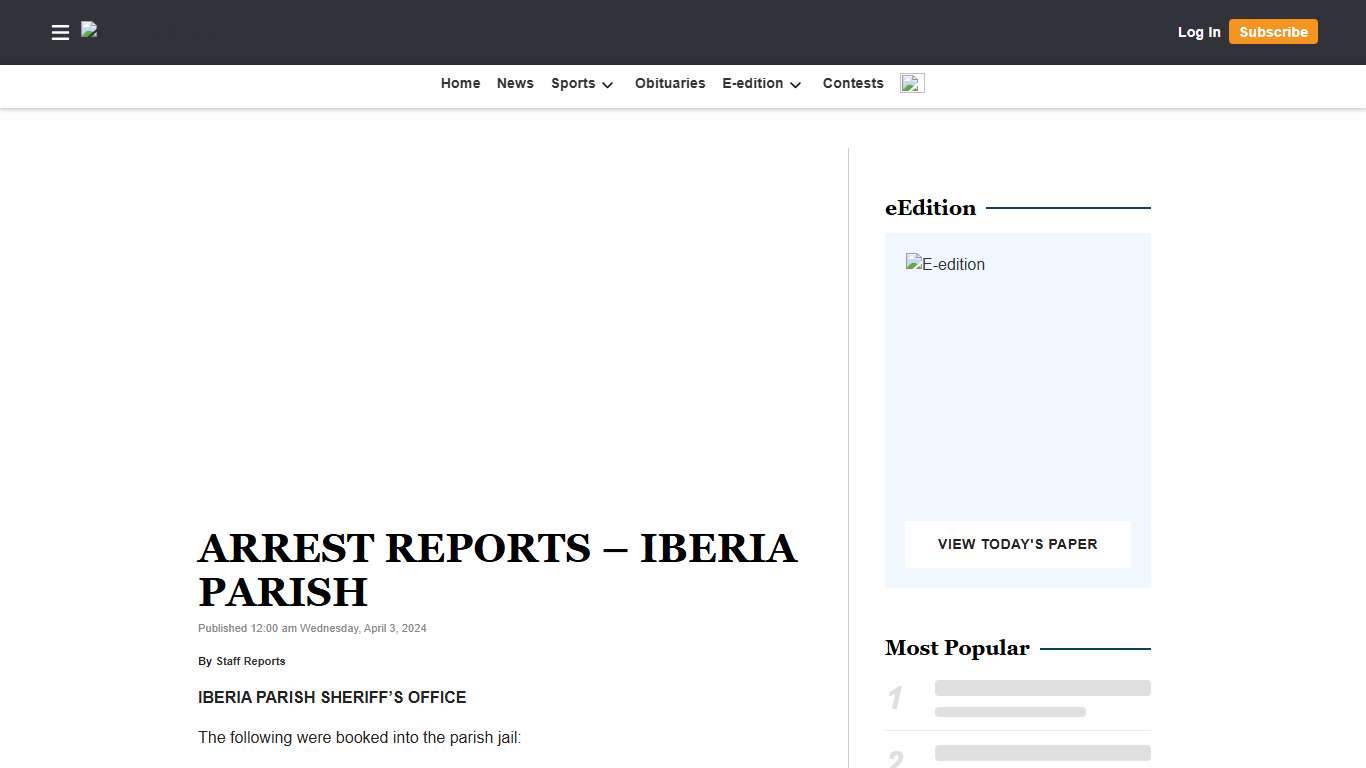
Task: Go to the News section
Action: tap(515, 83)
